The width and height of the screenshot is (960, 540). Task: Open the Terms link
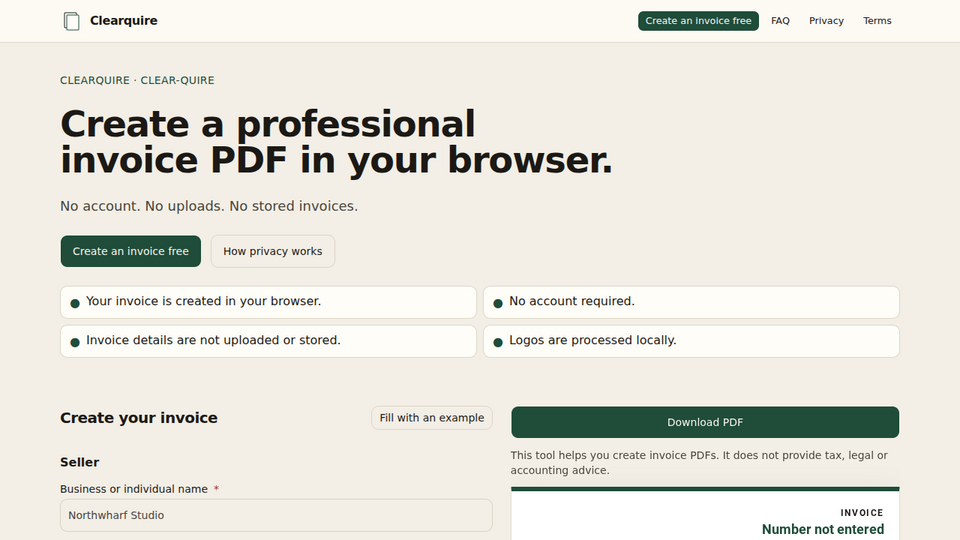(x=877, y=21)
